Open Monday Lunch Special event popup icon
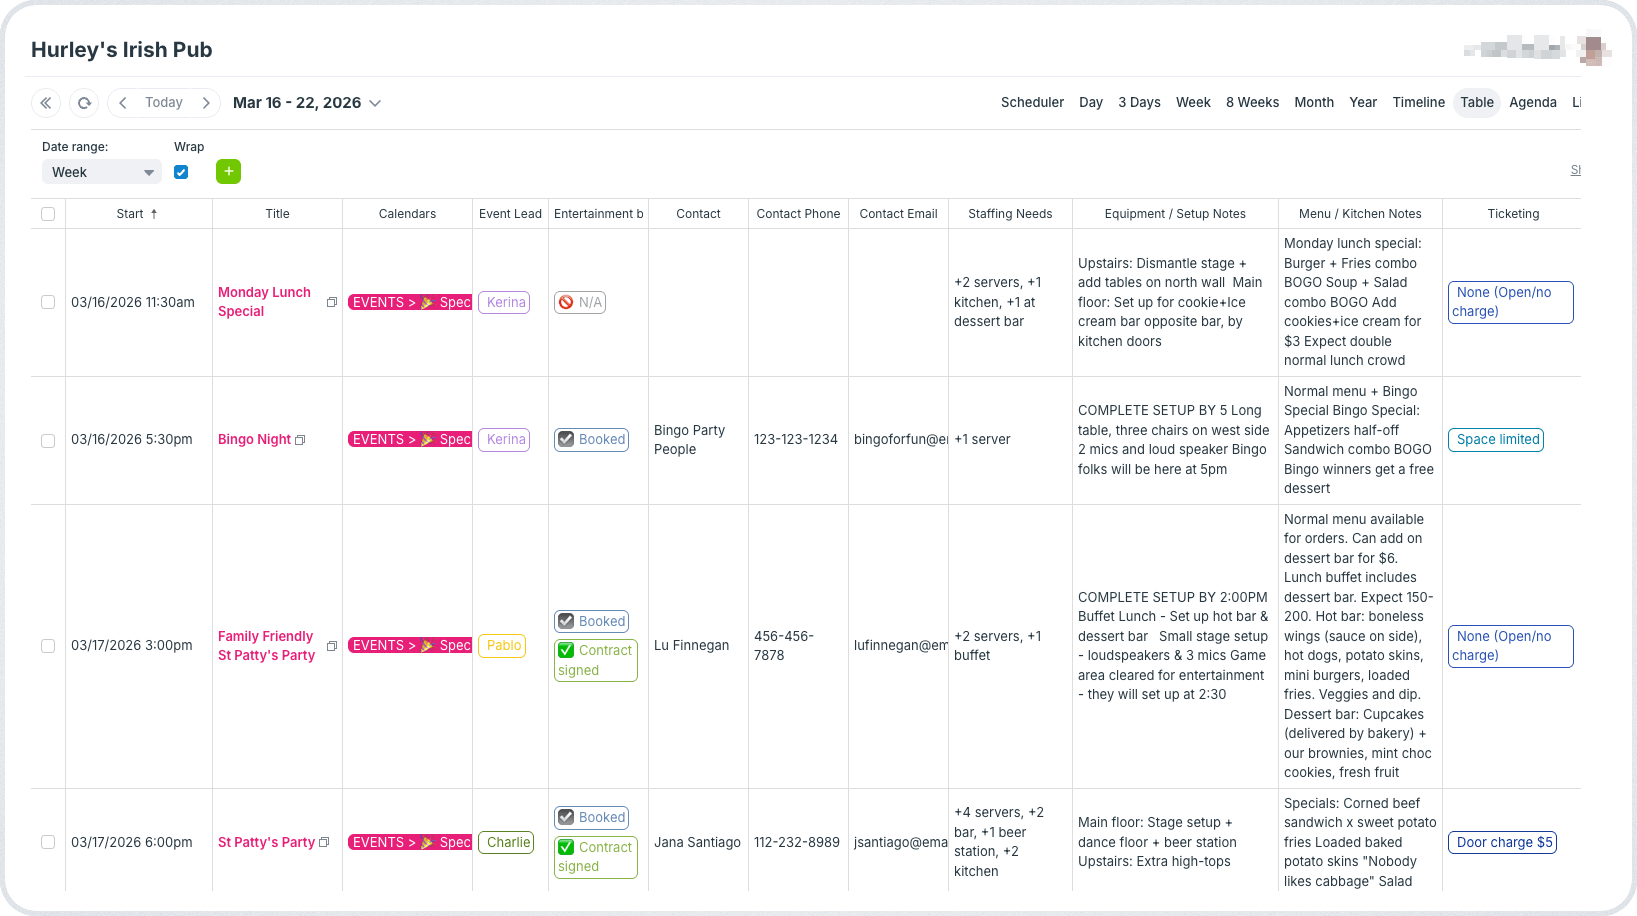This screenshot has height=916, width=1637. click(x=332, y=302)
